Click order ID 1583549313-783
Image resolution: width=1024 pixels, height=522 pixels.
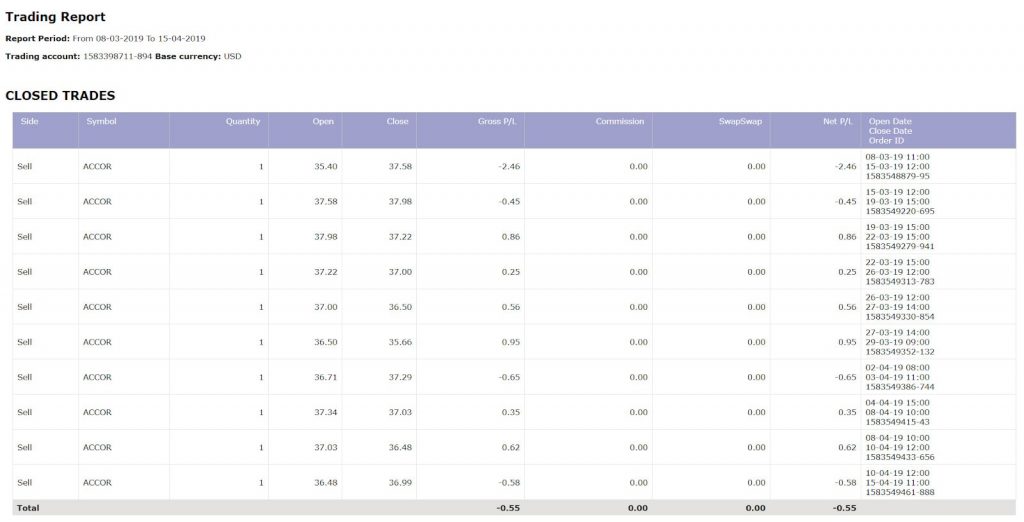click(x=900, y=282)
